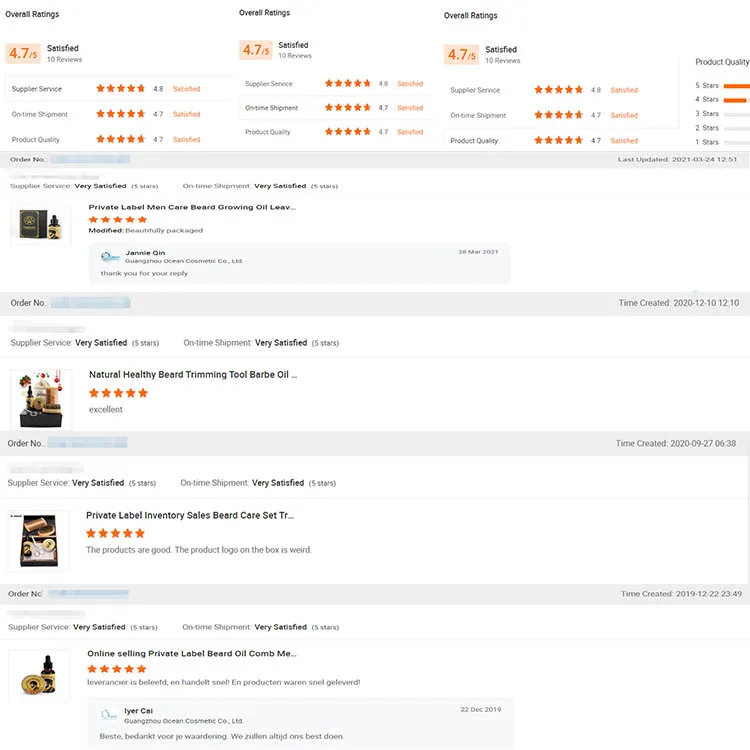Click Guangzhou Ocean Cosmetic under Iyer Cai

pos(184,720)
